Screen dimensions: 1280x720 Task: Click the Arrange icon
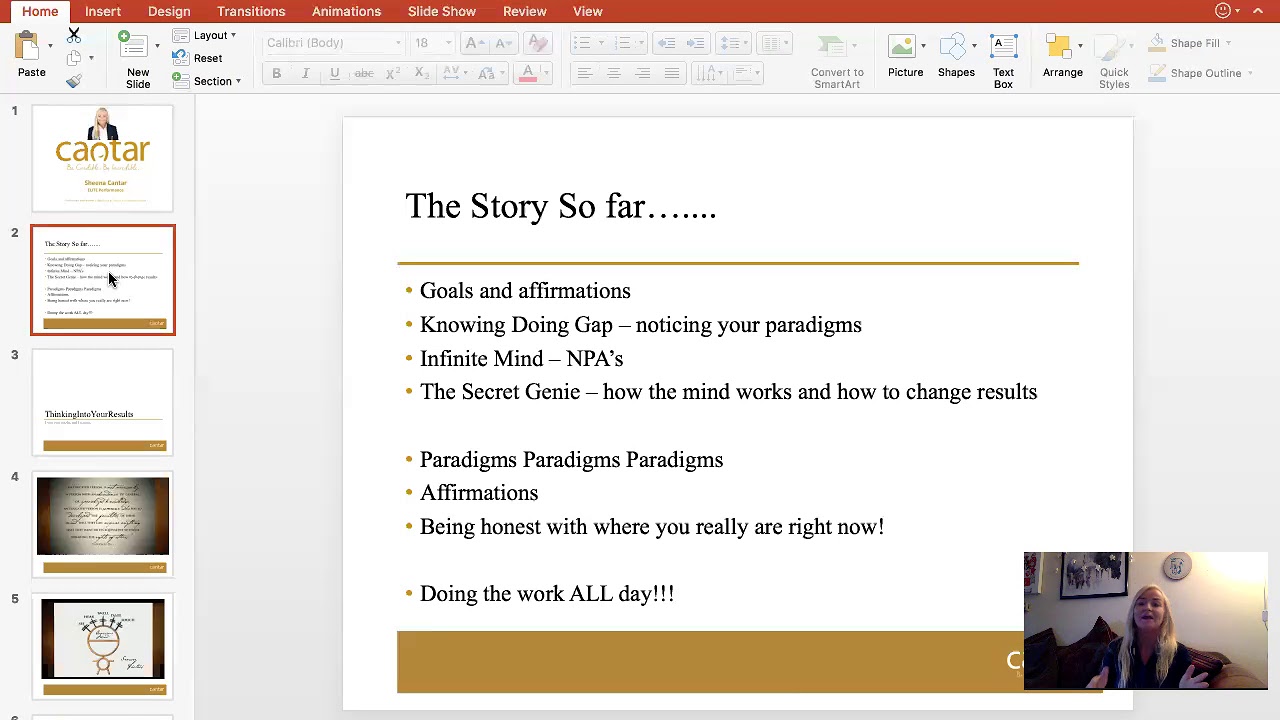coord(1059,47)
